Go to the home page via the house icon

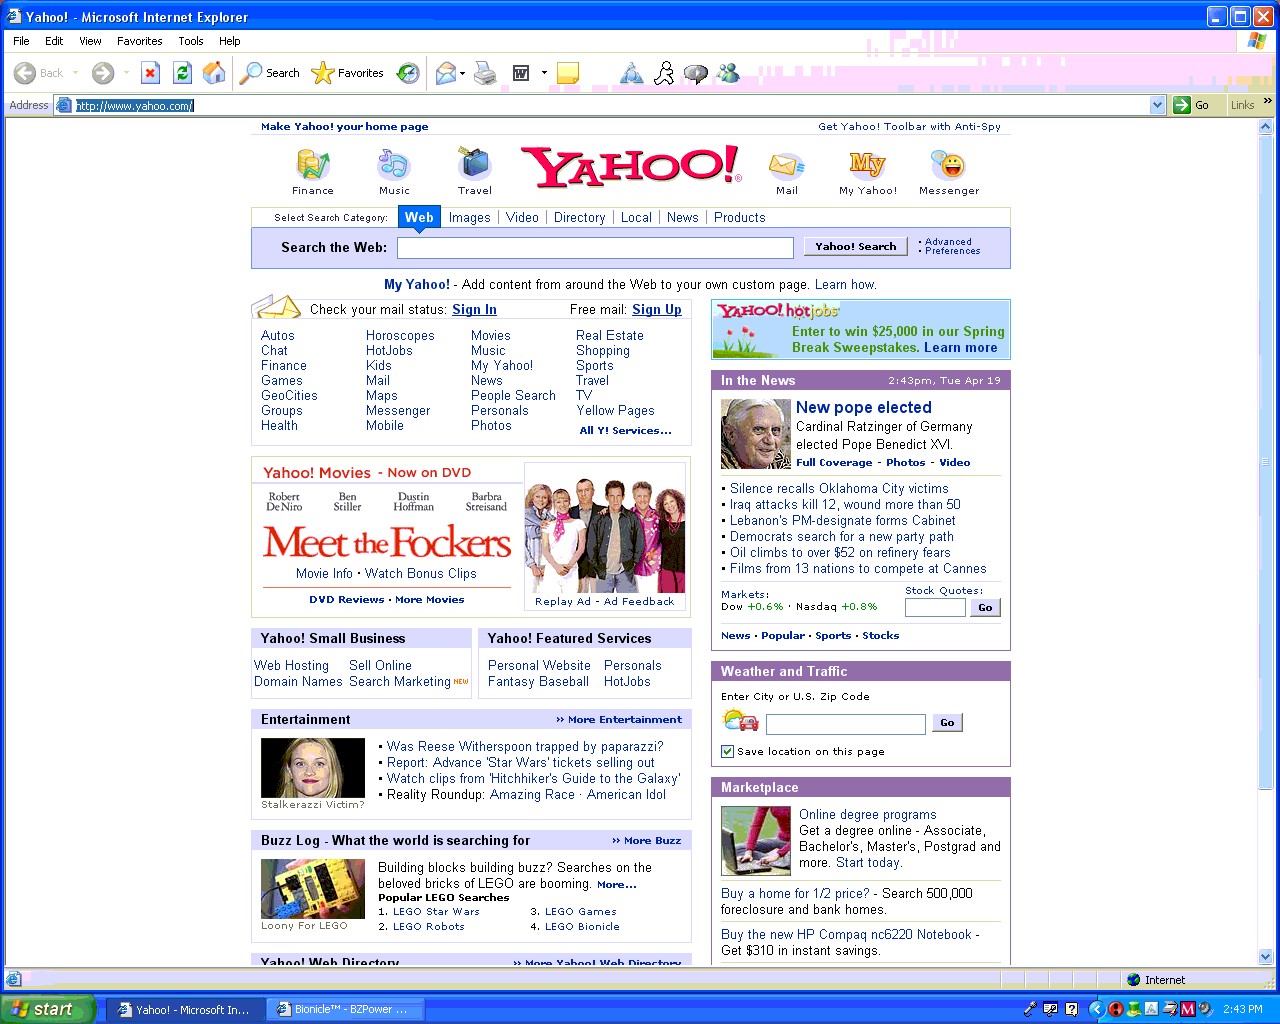coord(214,73)
